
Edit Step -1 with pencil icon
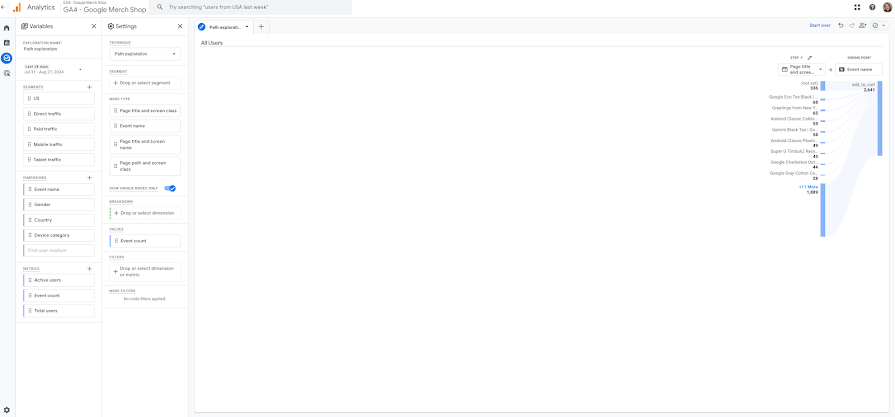809,58
